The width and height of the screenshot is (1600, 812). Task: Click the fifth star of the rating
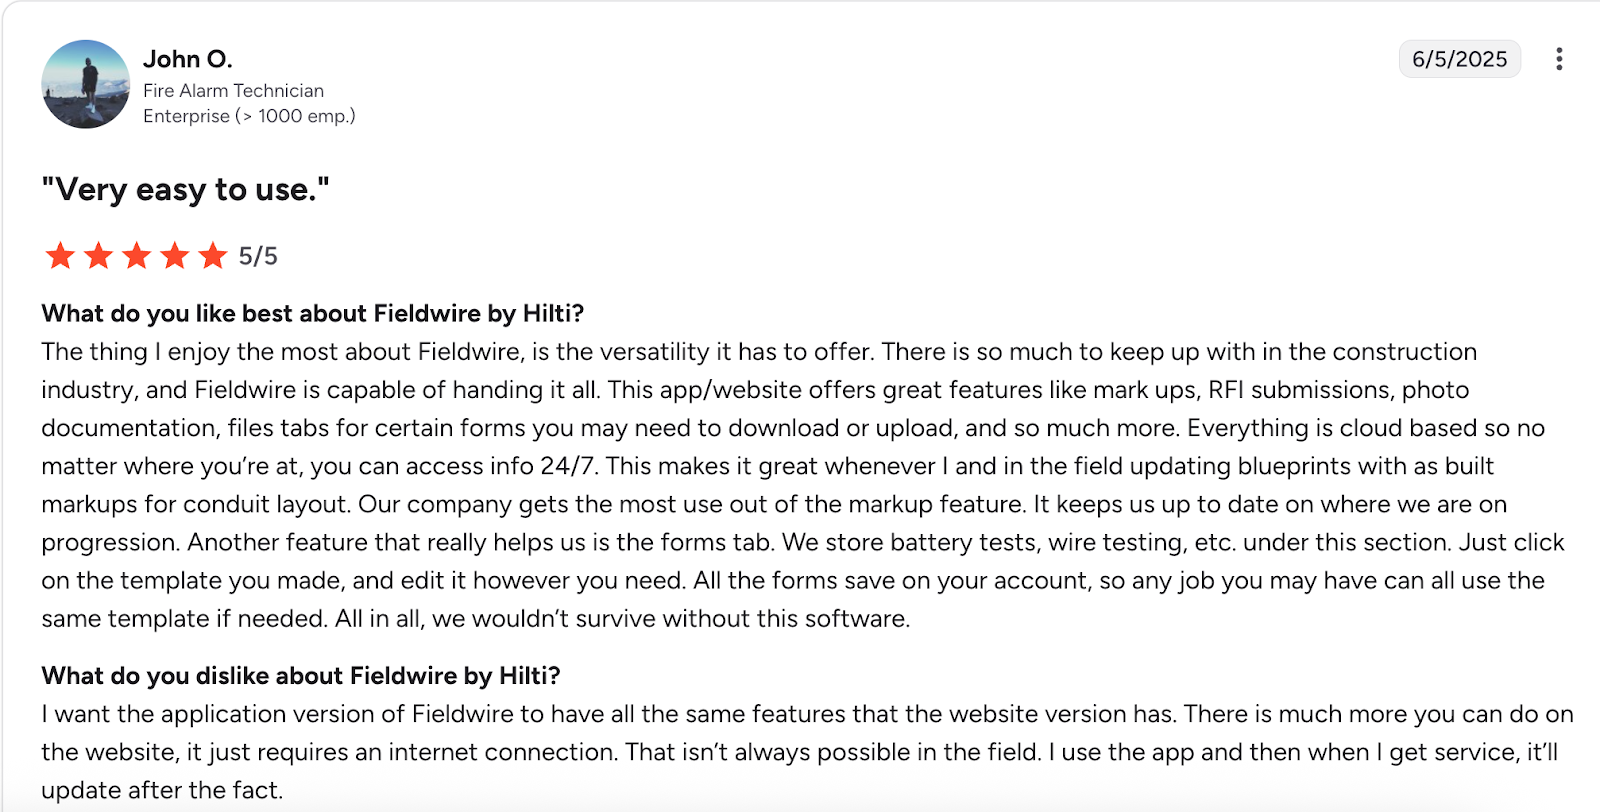[214, 256]
